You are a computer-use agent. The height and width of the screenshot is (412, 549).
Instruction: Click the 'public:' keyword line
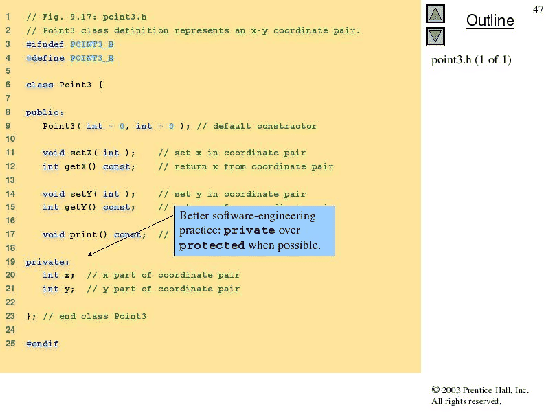tap(45, 112)
